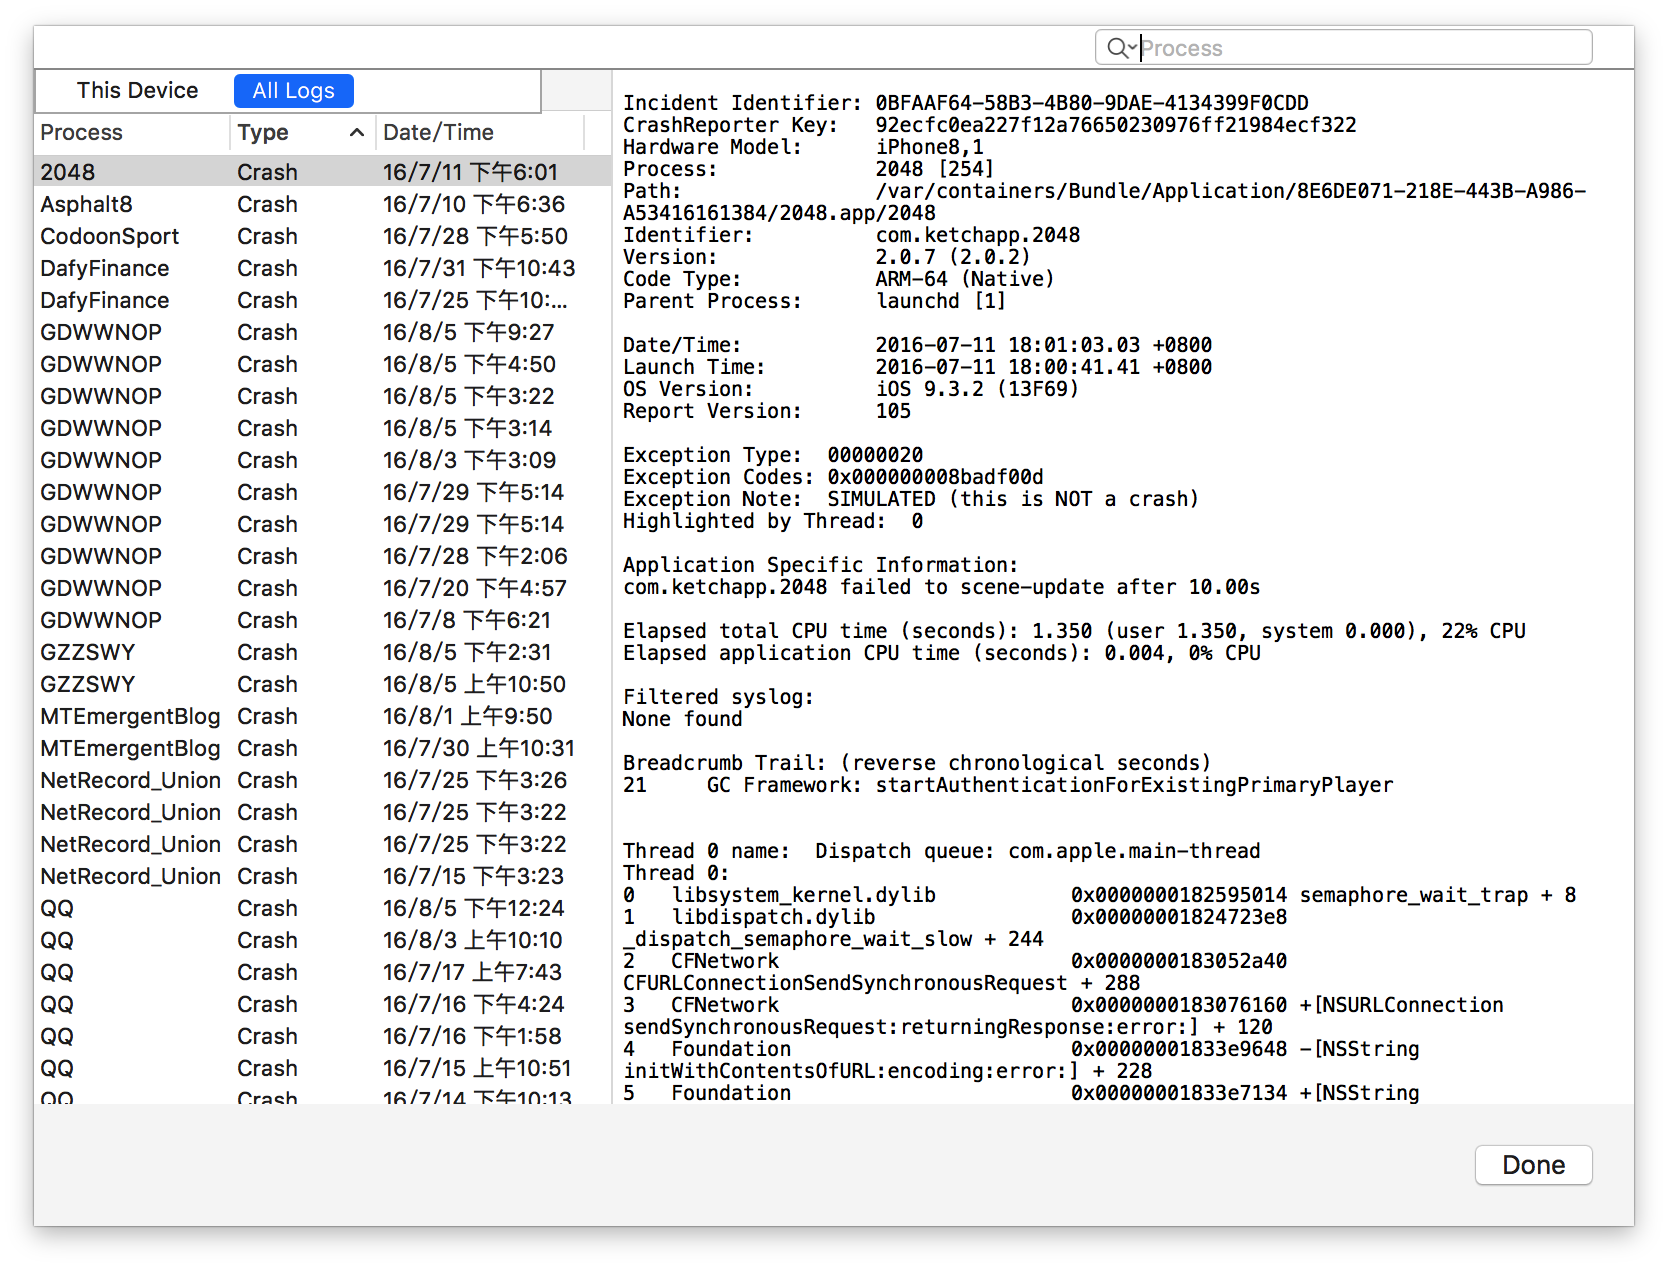The width and height of the screenshot is (1668, 1268).
Task: Click the Hardware Model iPhone8,1 text
Action: (x=929, y=147)
